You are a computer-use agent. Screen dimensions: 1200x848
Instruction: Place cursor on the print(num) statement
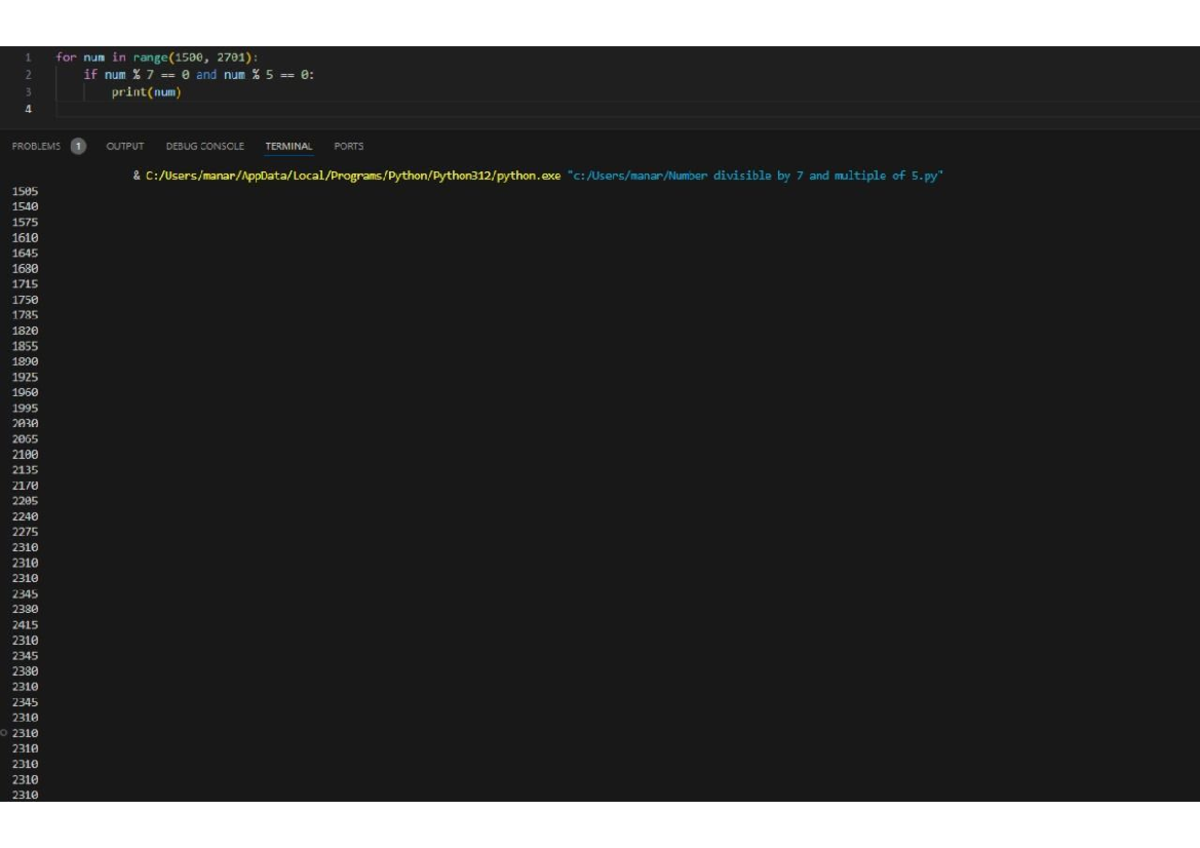tap(148, 91)
